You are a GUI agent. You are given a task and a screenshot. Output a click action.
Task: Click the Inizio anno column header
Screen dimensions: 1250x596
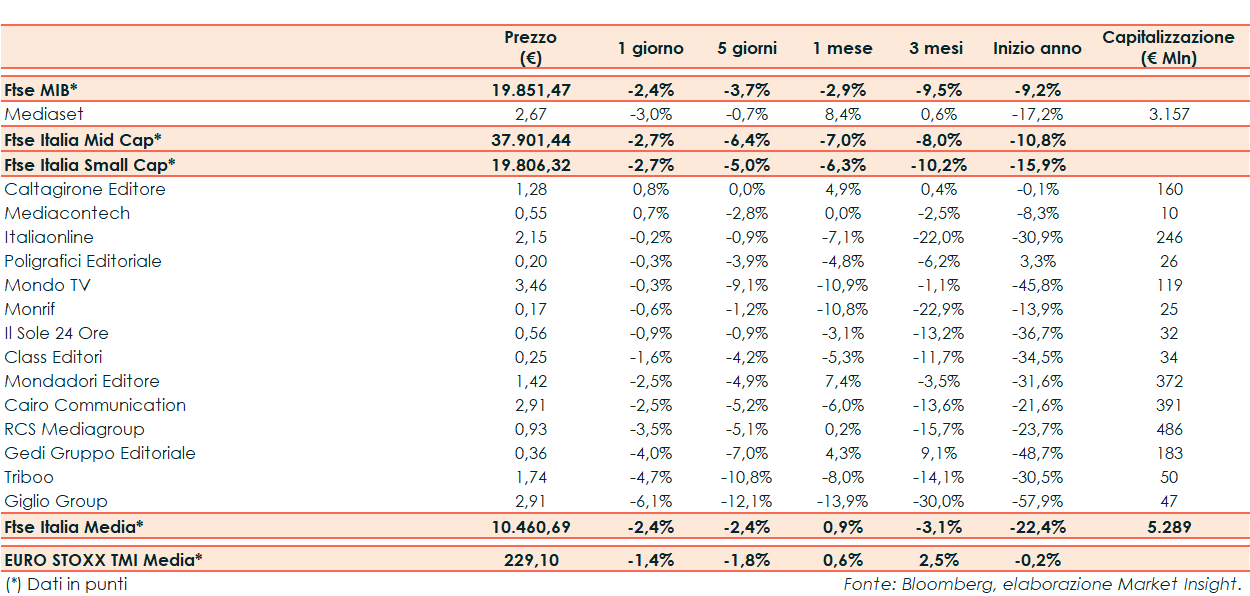pyautogui.click(x=1037, y=48)
